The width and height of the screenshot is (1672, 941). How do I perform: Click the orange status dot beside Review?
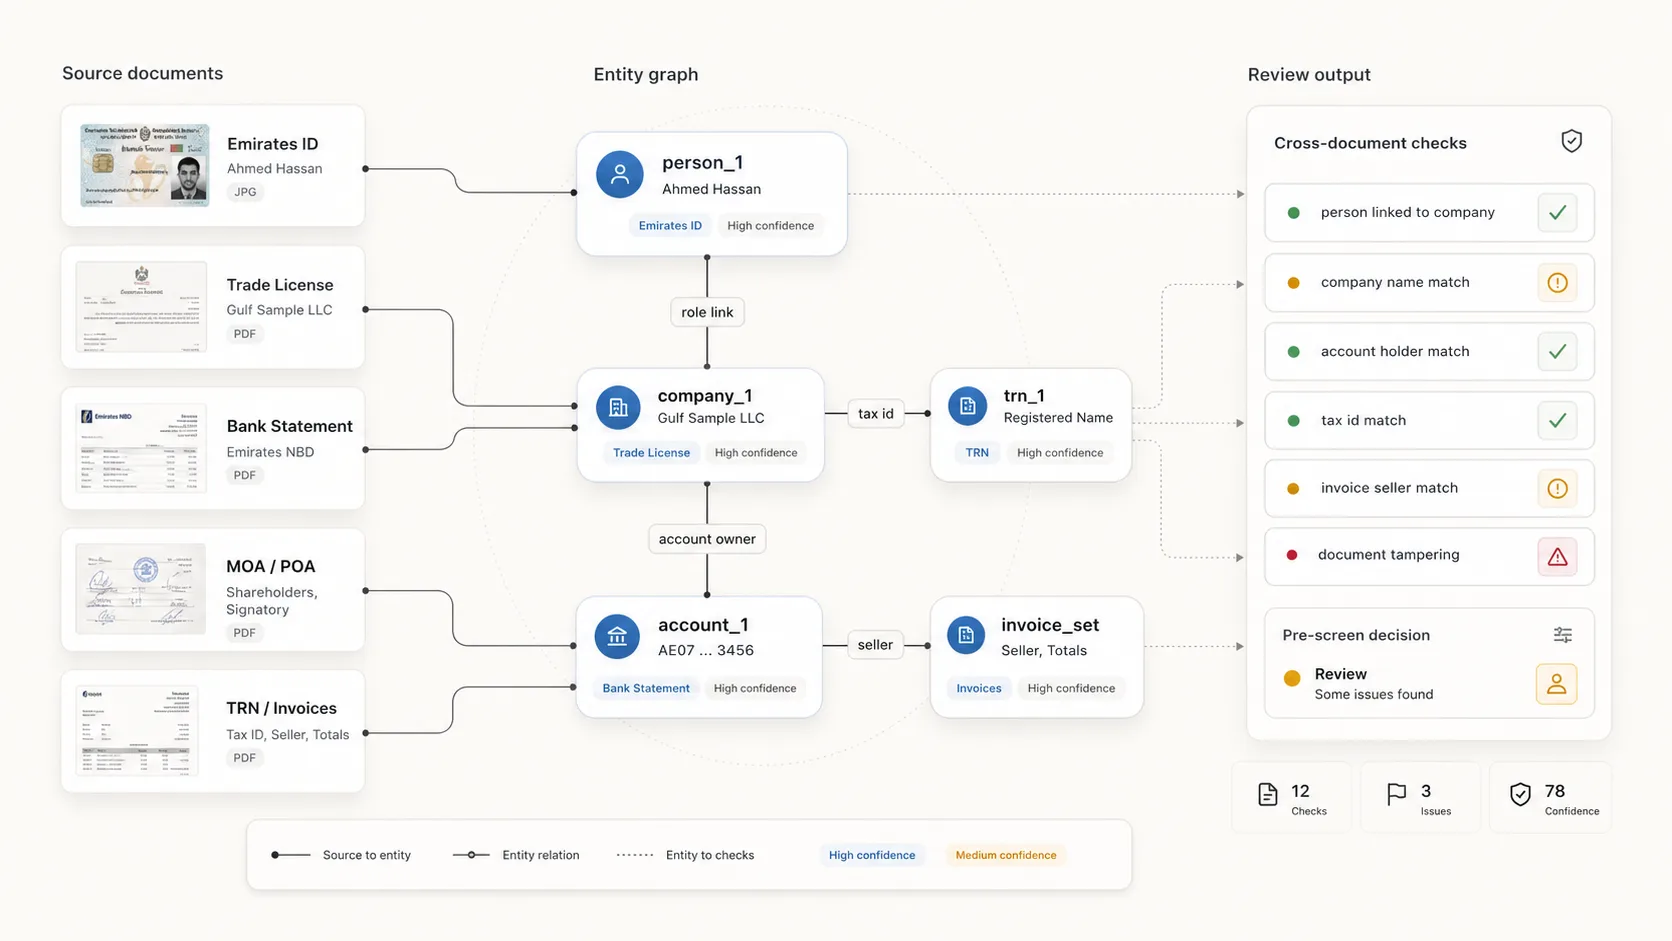click(x=1292, y=678)
